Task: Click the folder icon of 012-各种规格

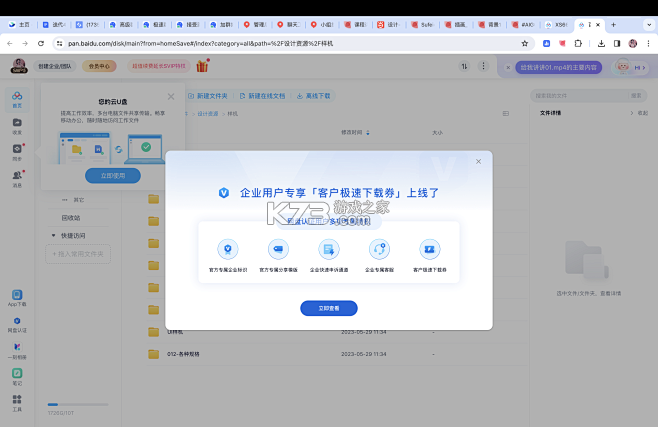Action: click(x=154, y=354)
